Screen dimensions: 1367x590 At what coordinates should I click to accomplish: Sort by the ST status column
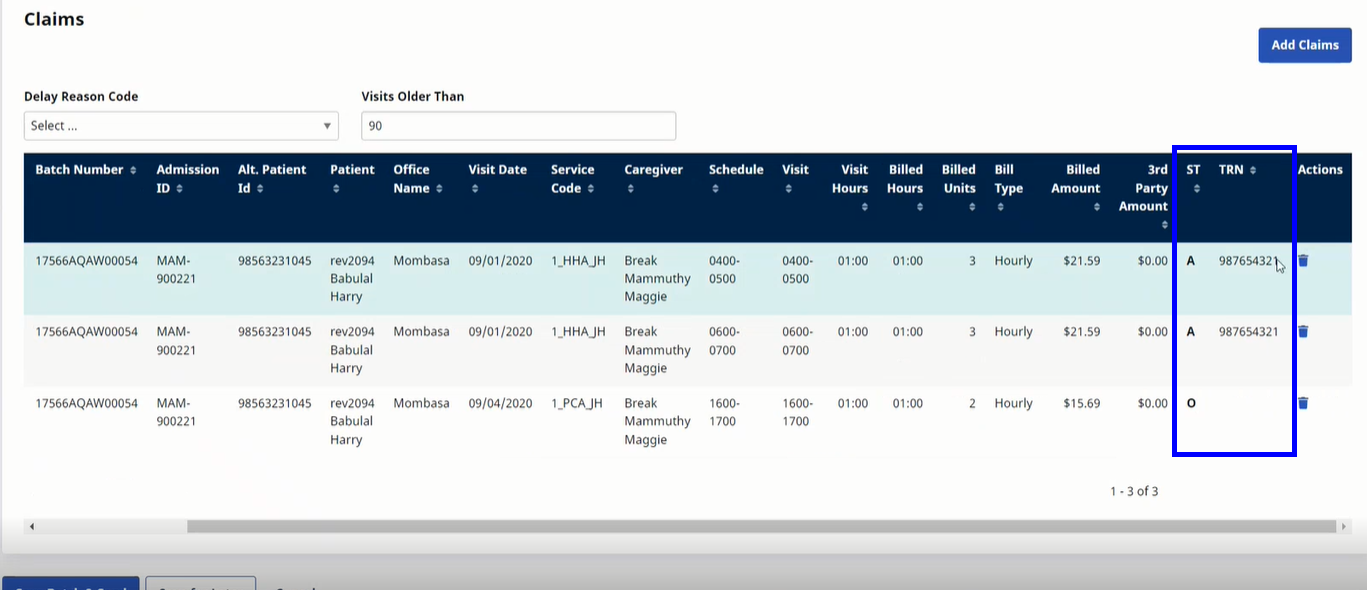[x=1196, y=188]
